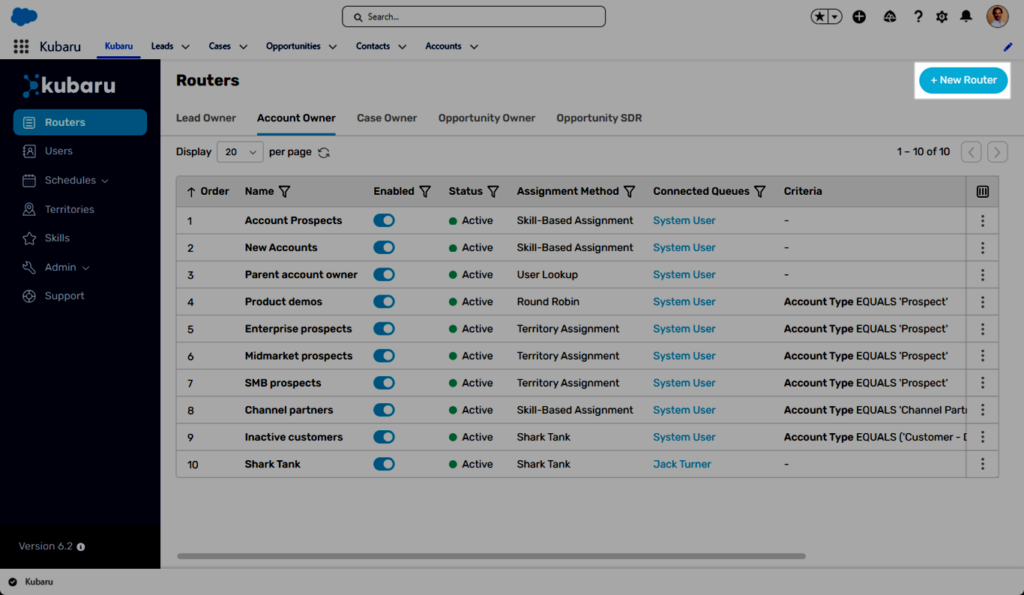This screenshot has height=595, width=1024.
Task: Open the Setup gear icon
Action: pyautogui.click(x=942, y=17)
